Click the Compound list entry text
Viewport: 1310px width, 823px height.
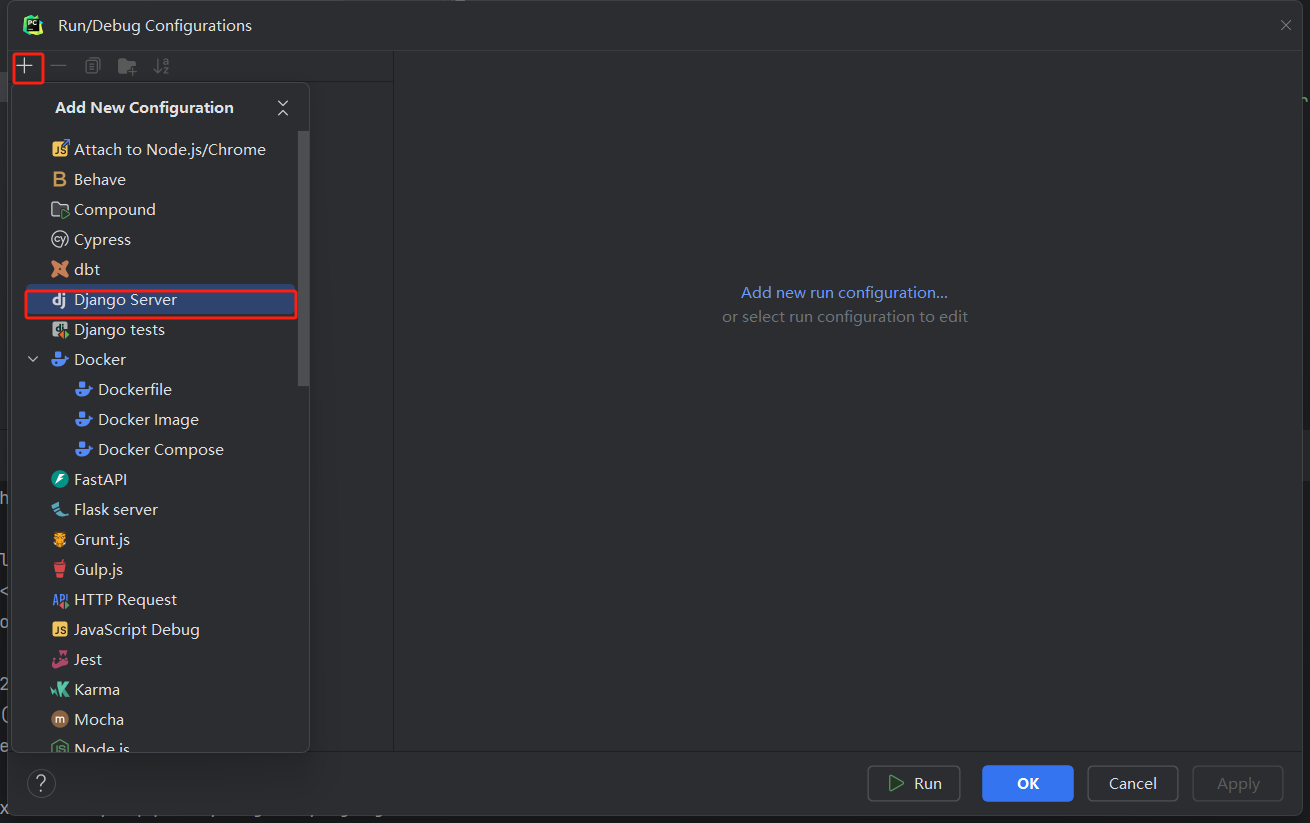tap(115, 210)
